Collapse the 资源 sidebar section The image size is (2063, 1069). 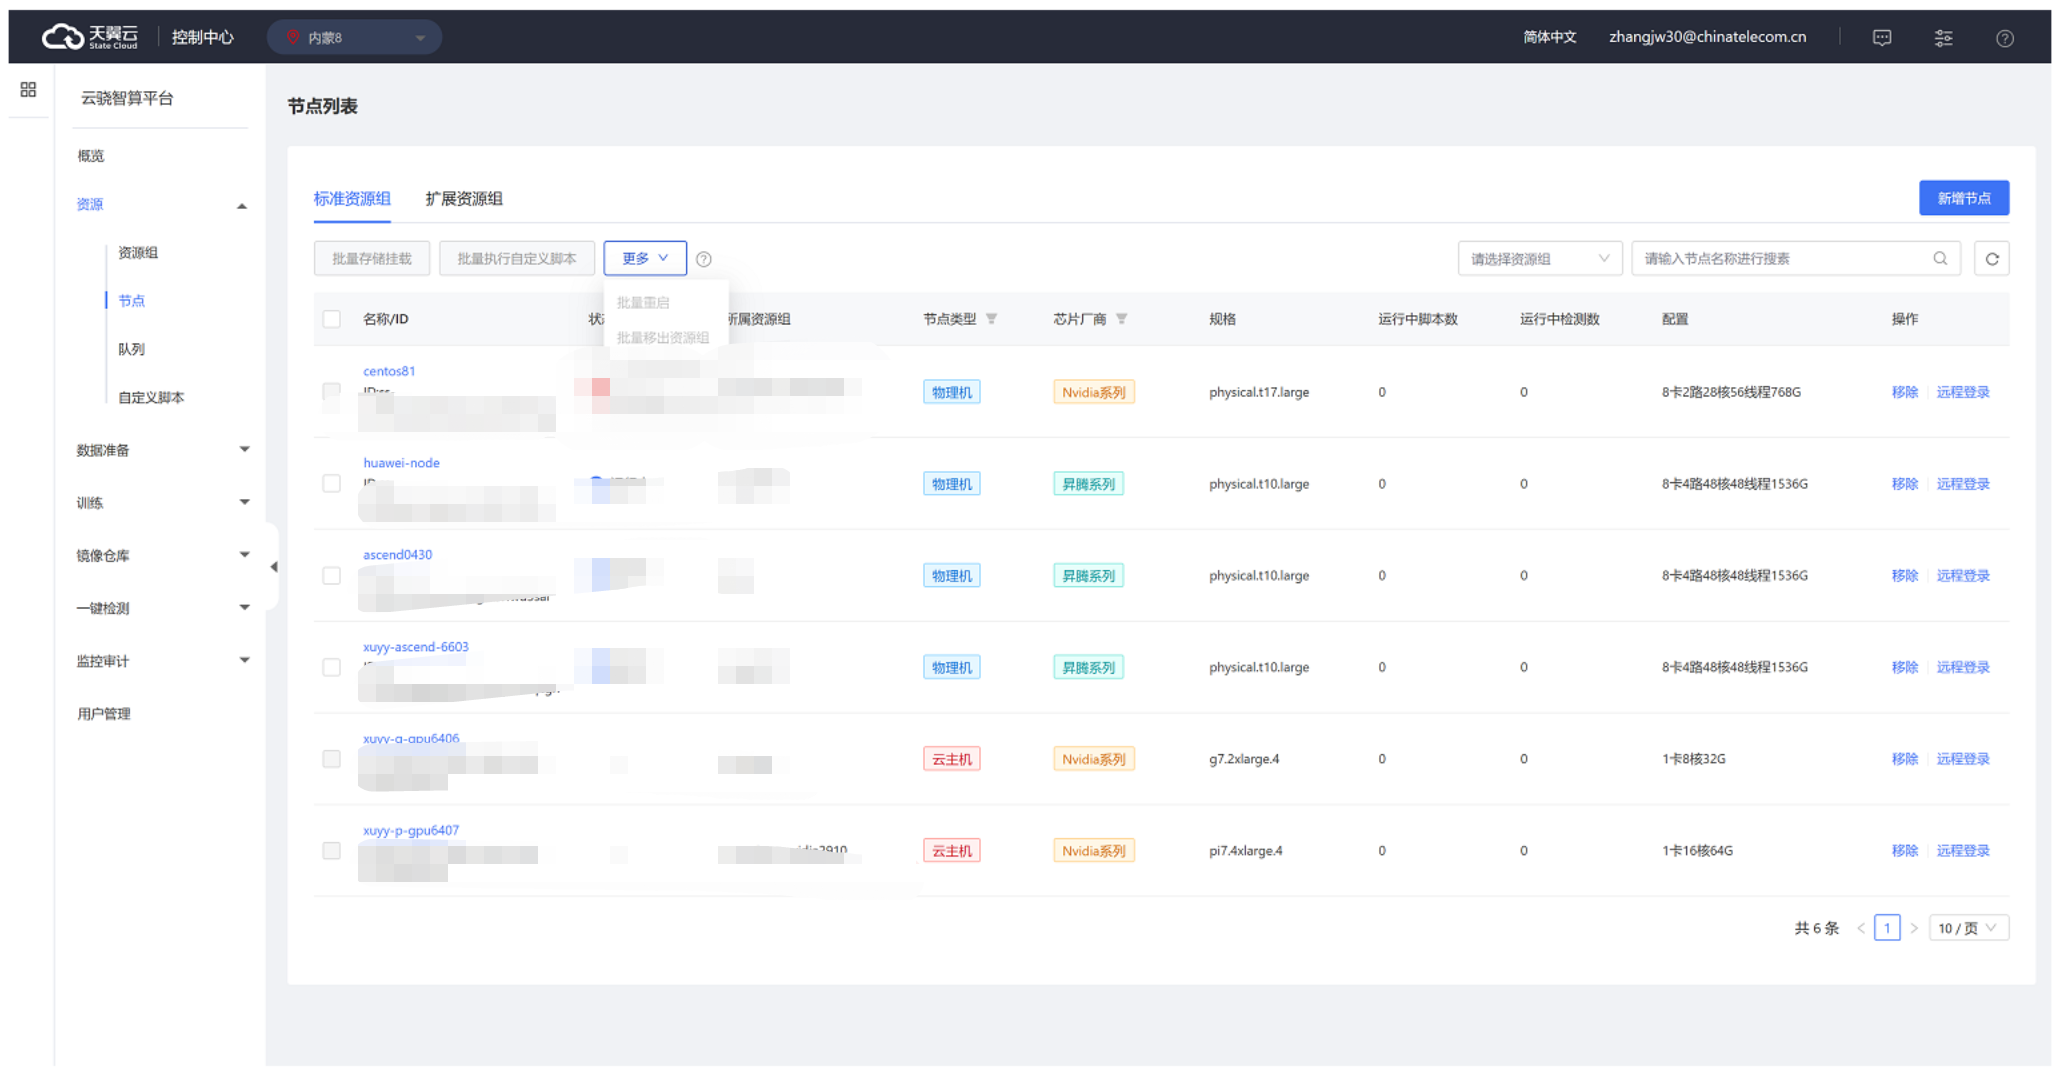pos(242,206)
